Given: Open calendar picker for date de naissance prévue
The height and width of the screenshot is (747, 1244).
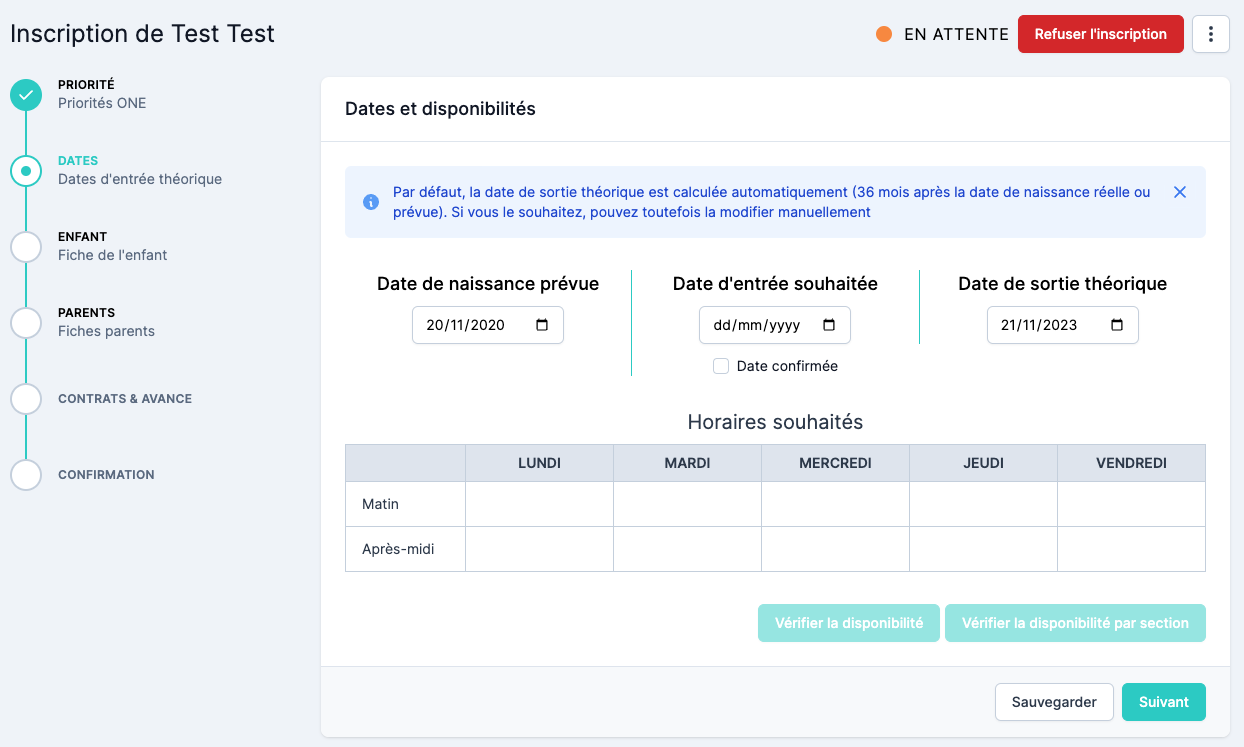Looking at the screenshot, I should (x=542, y=325).
